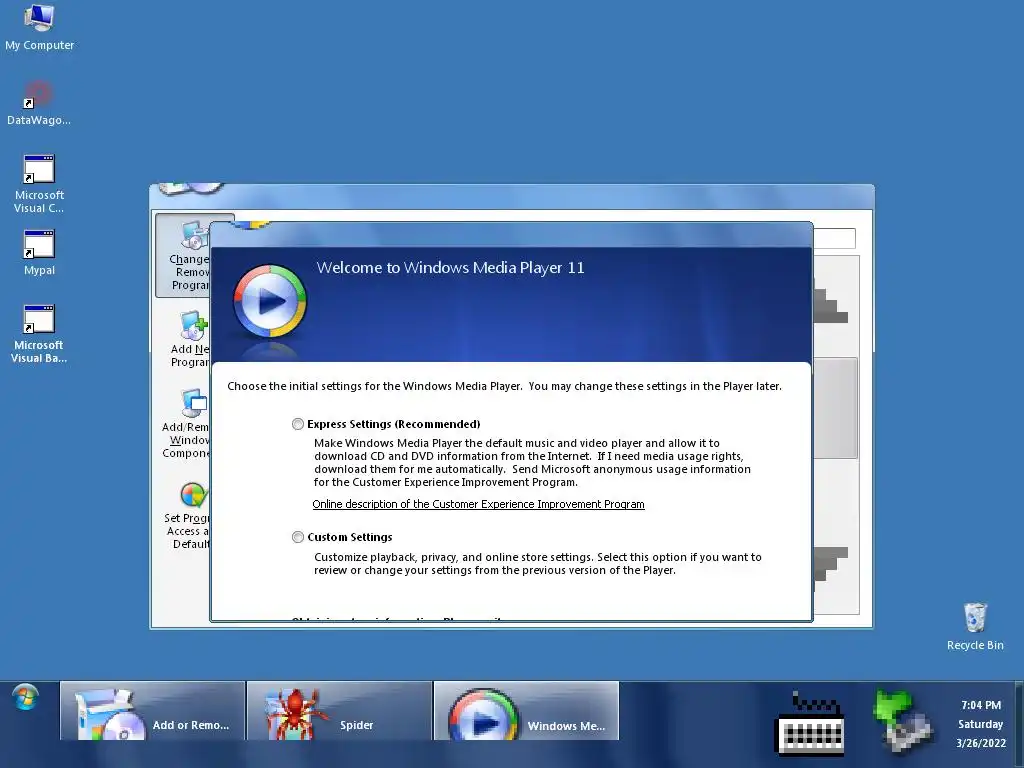Click the date 3/26/2022 in tray
Screen dimensions: 1024x768
tap(981, 743)
